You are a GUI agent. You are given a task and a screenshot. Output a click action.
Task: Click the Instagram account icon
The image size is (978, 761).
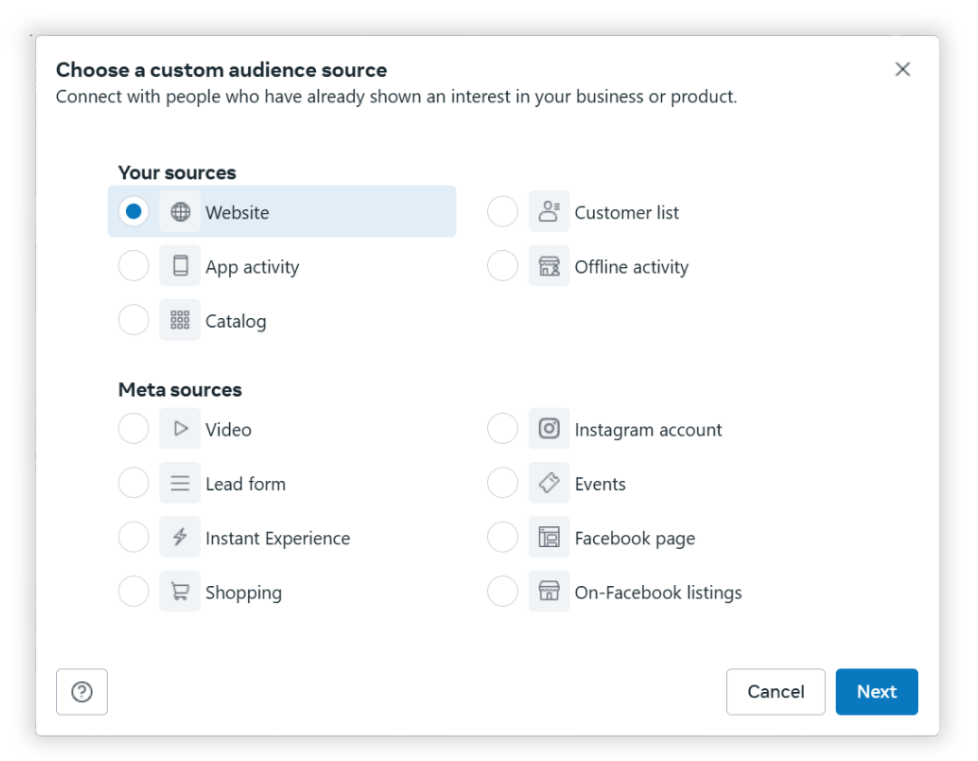tap(549, 428)
